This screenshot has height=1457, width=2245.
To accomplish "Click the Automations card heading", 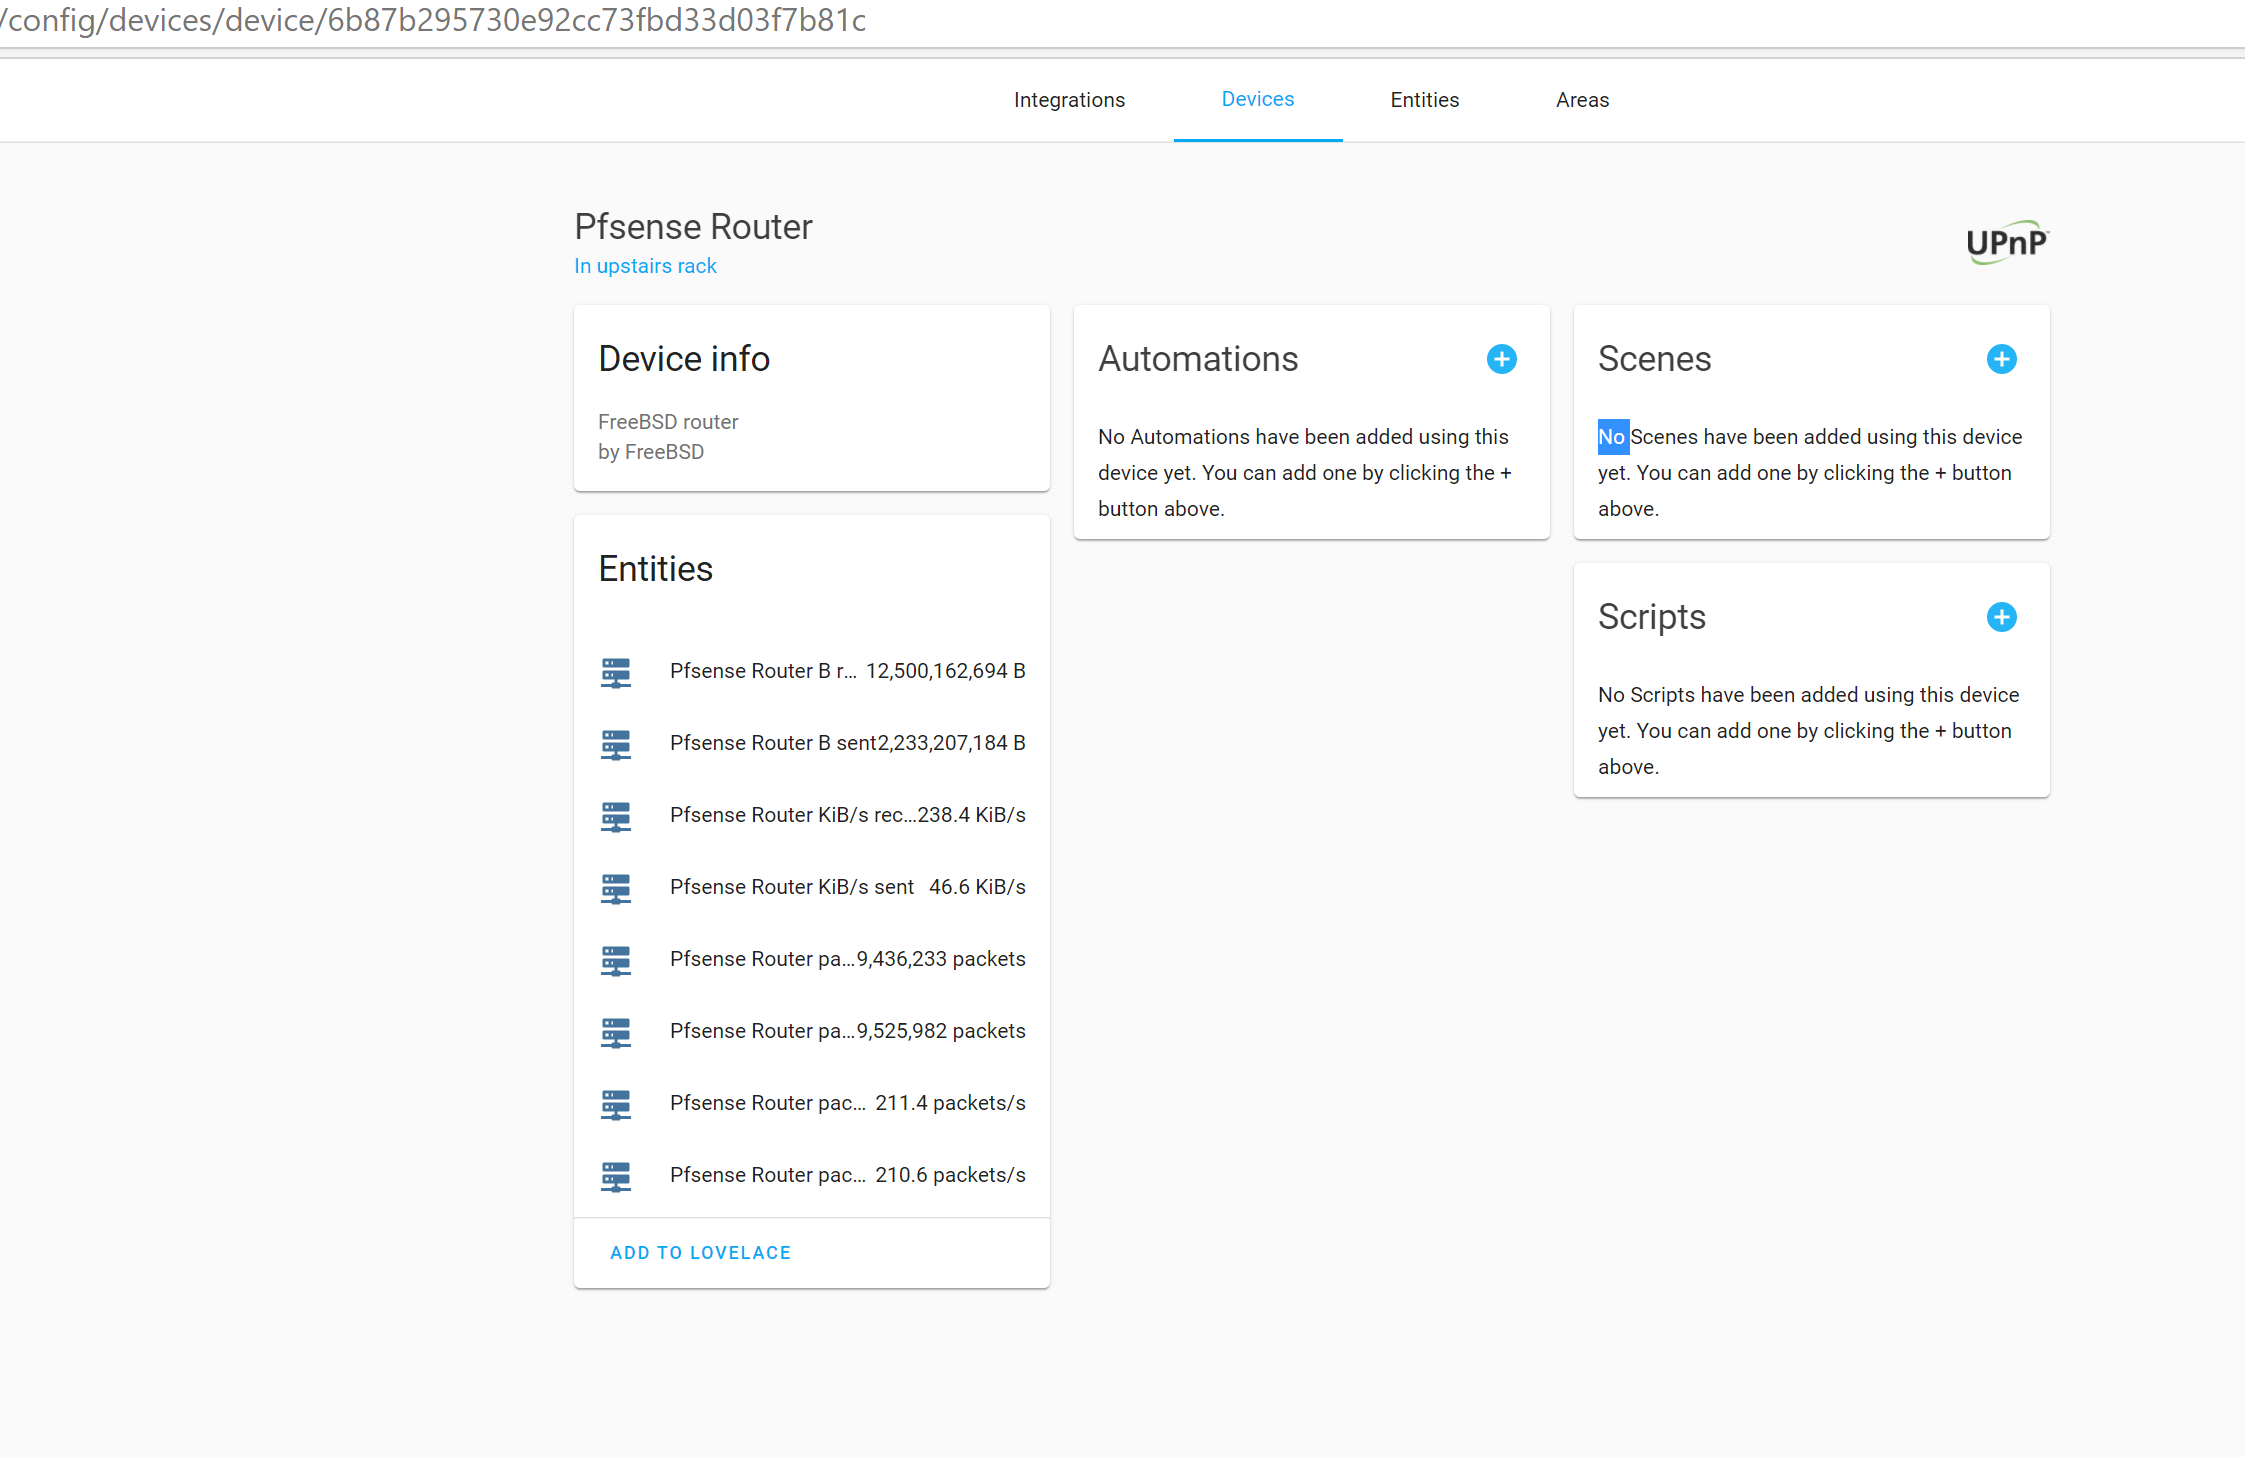I will [x=1198, y=359].
